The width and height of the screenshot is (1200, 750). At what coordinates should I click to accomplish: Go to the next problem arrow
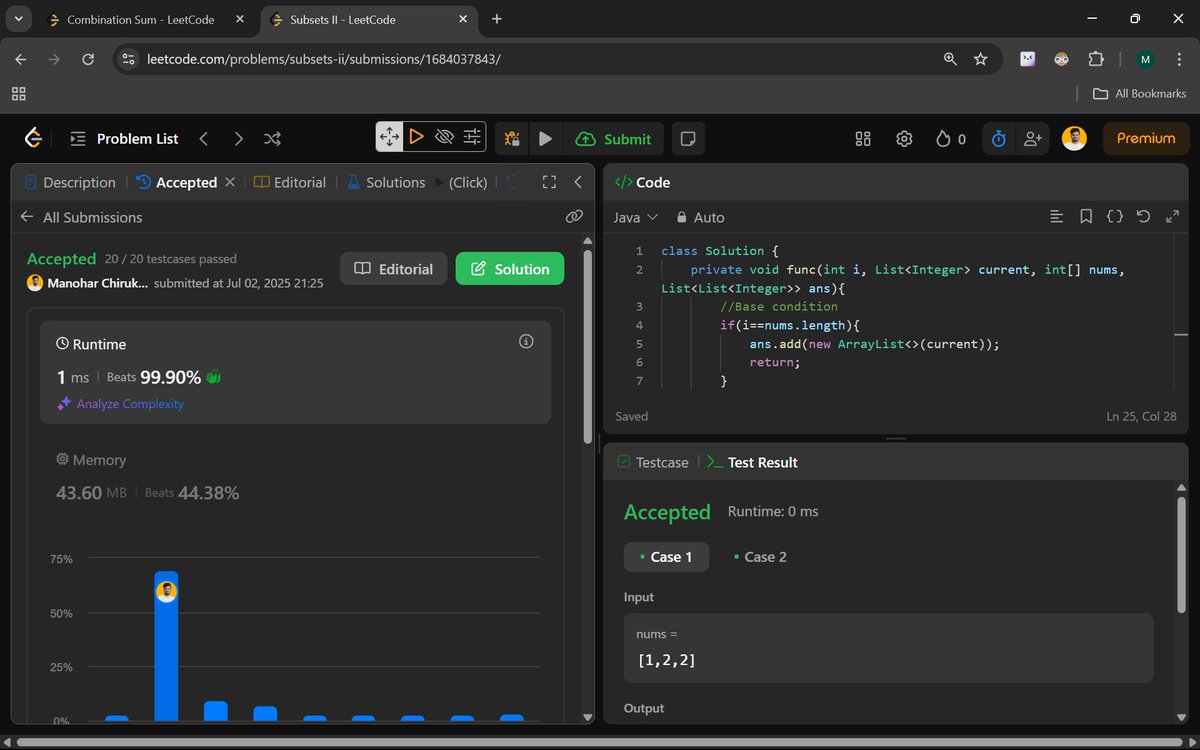238,139
